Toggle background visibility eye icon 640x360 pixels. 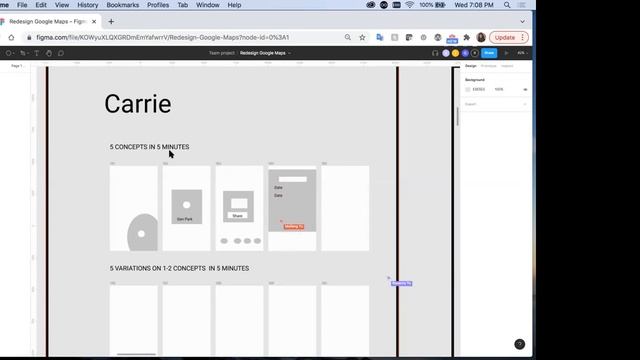(525, 89)
